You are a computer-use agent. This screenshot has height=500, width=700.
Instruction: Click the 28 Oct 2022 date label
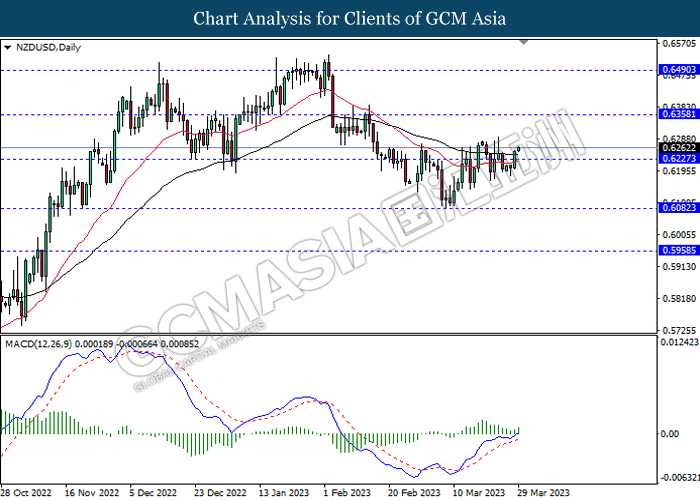[x=26, y=492]
